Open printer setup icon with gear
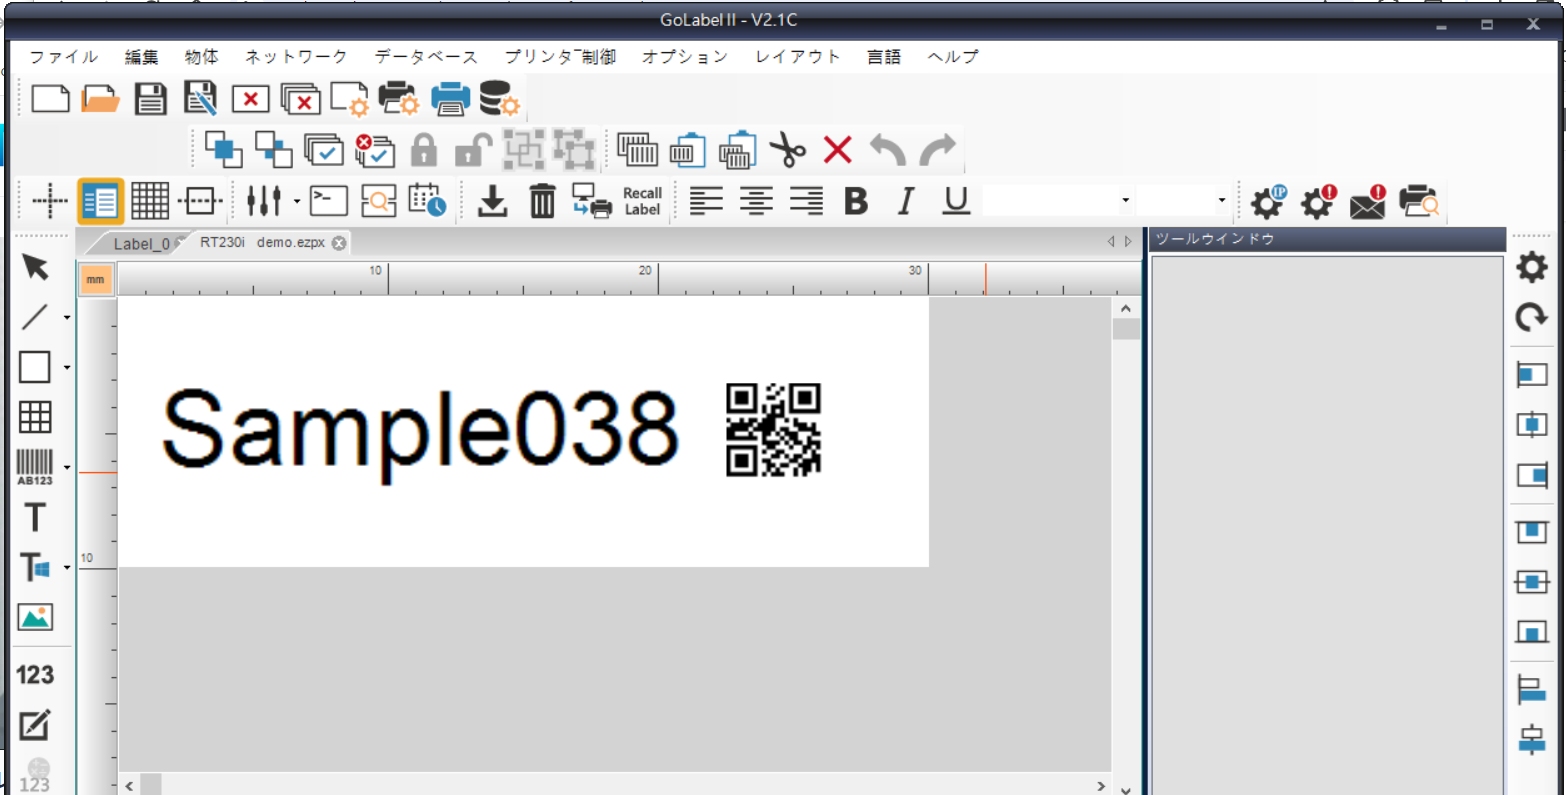The width and height of the screenshot is (1566, 795). [x=399, y=99]
